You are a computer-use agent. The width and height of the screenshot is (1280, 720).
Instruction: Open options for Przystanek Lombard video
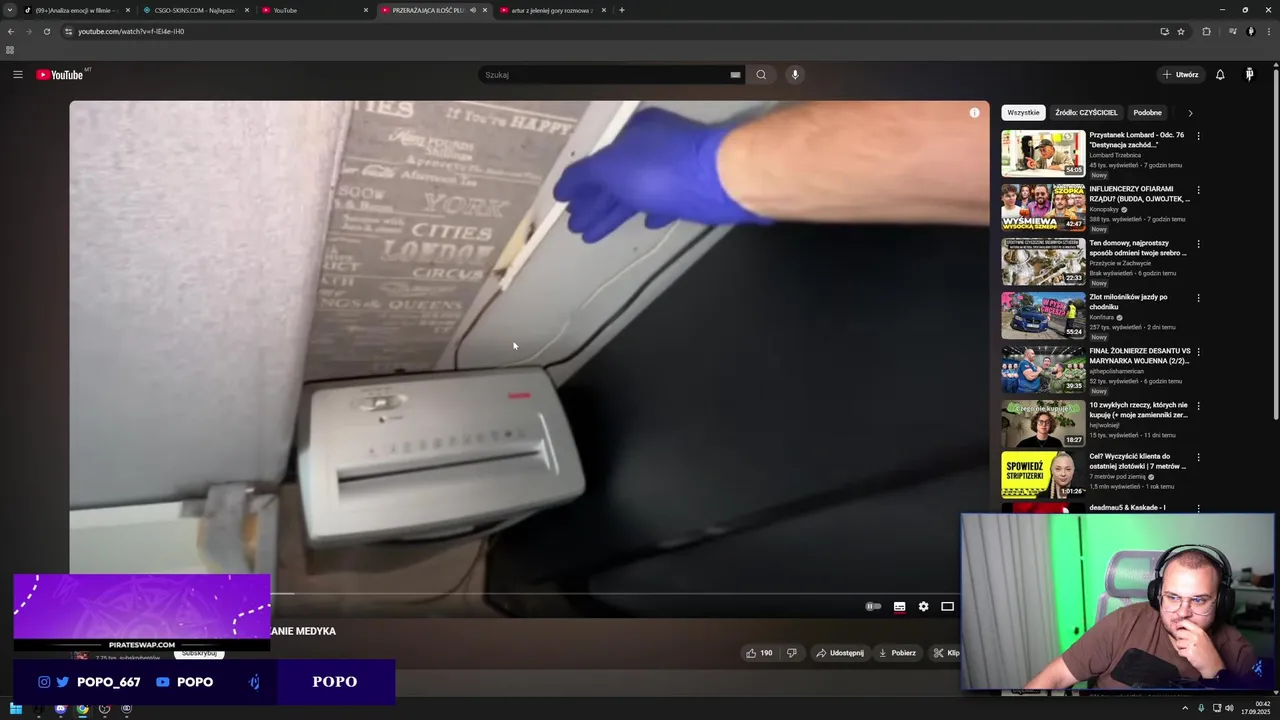point(1198,136)
